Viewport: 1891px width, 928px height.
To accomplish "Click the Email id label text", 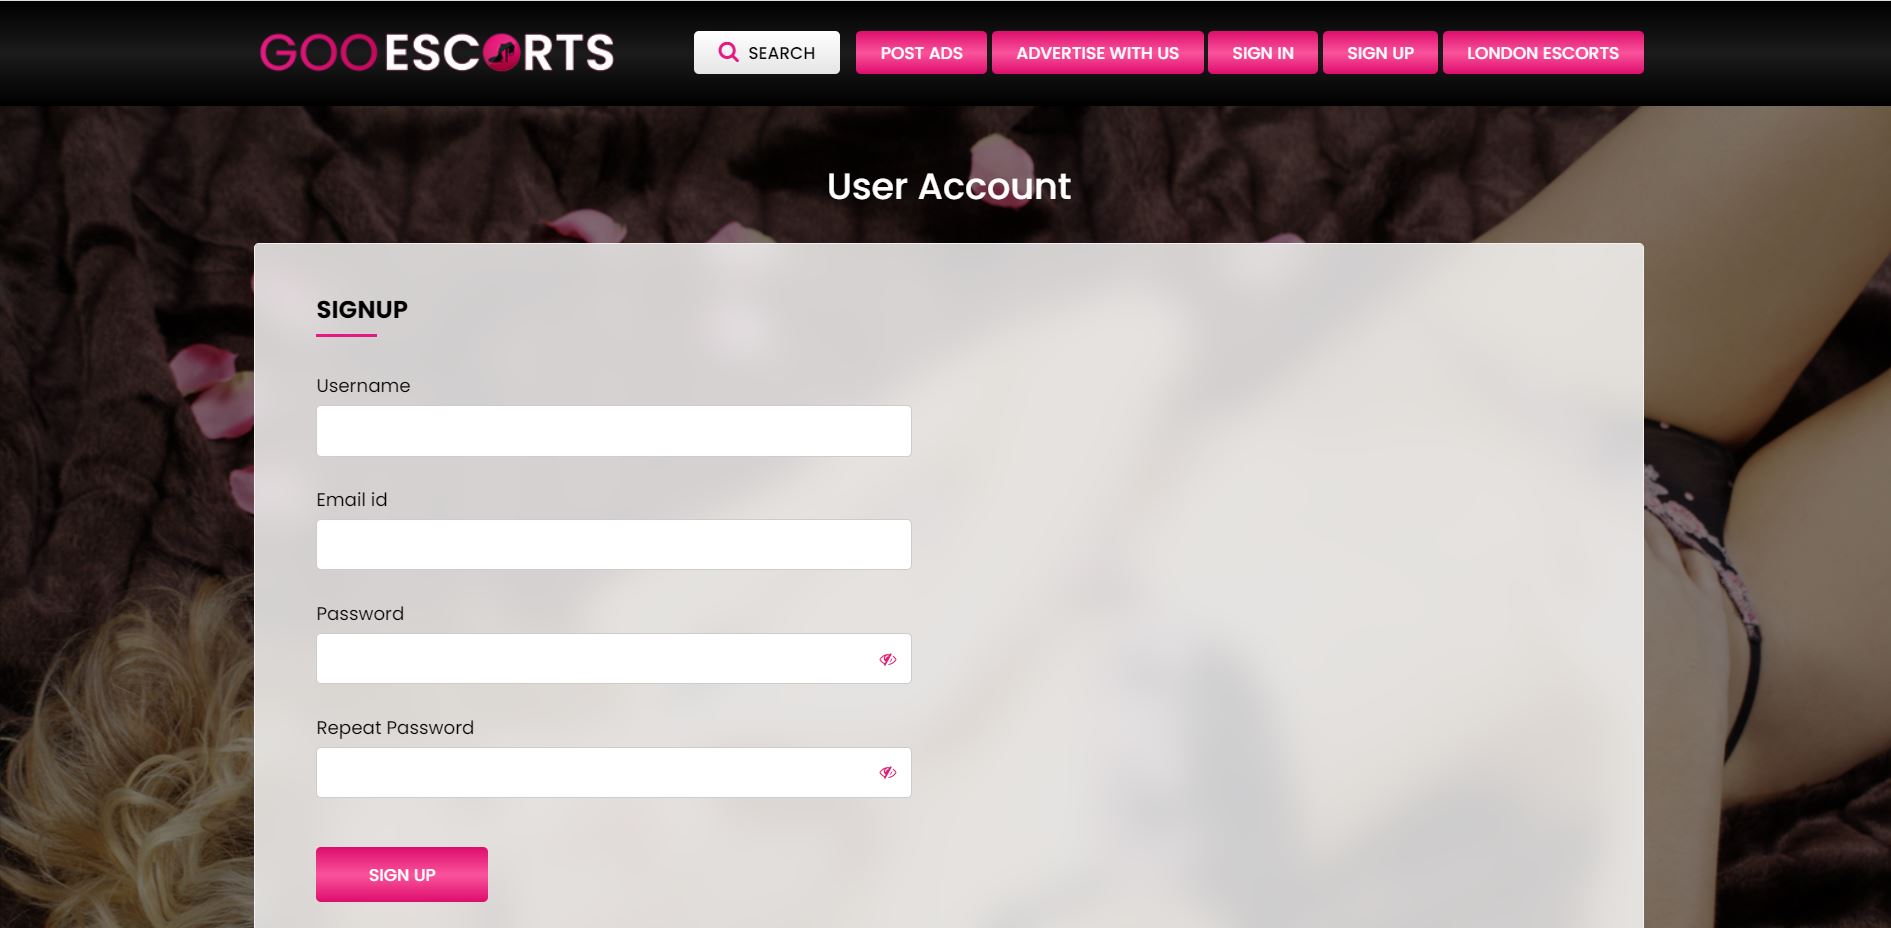I will click(351, 500).
